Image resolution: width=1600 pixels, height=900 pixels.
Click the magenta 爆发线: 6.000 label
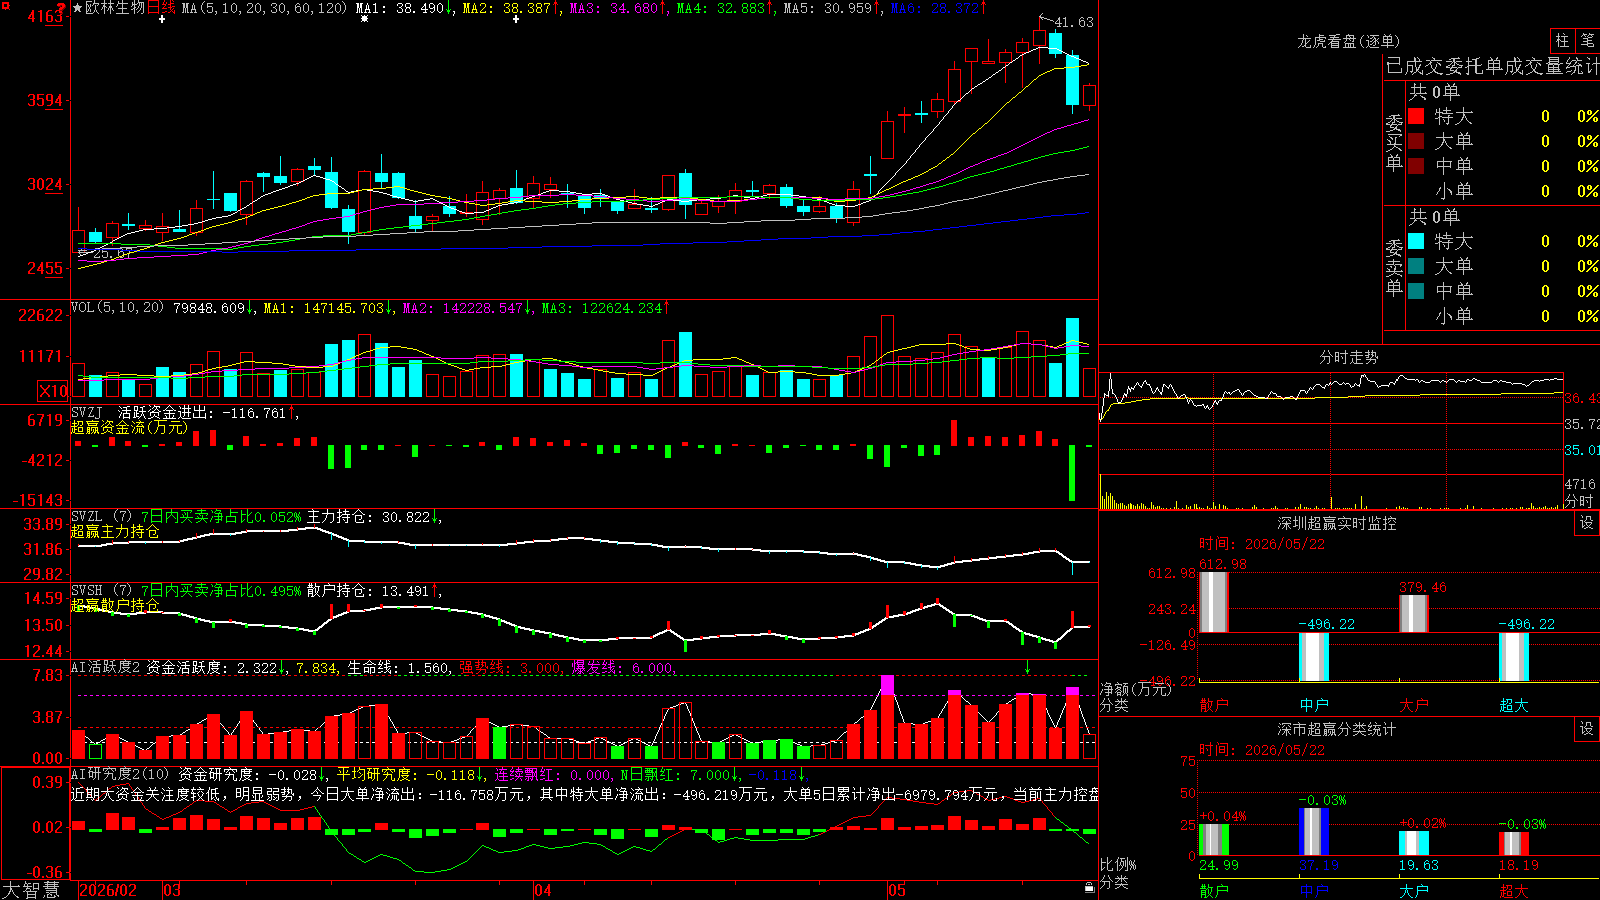pyautogui.click(x=624, y=667)
